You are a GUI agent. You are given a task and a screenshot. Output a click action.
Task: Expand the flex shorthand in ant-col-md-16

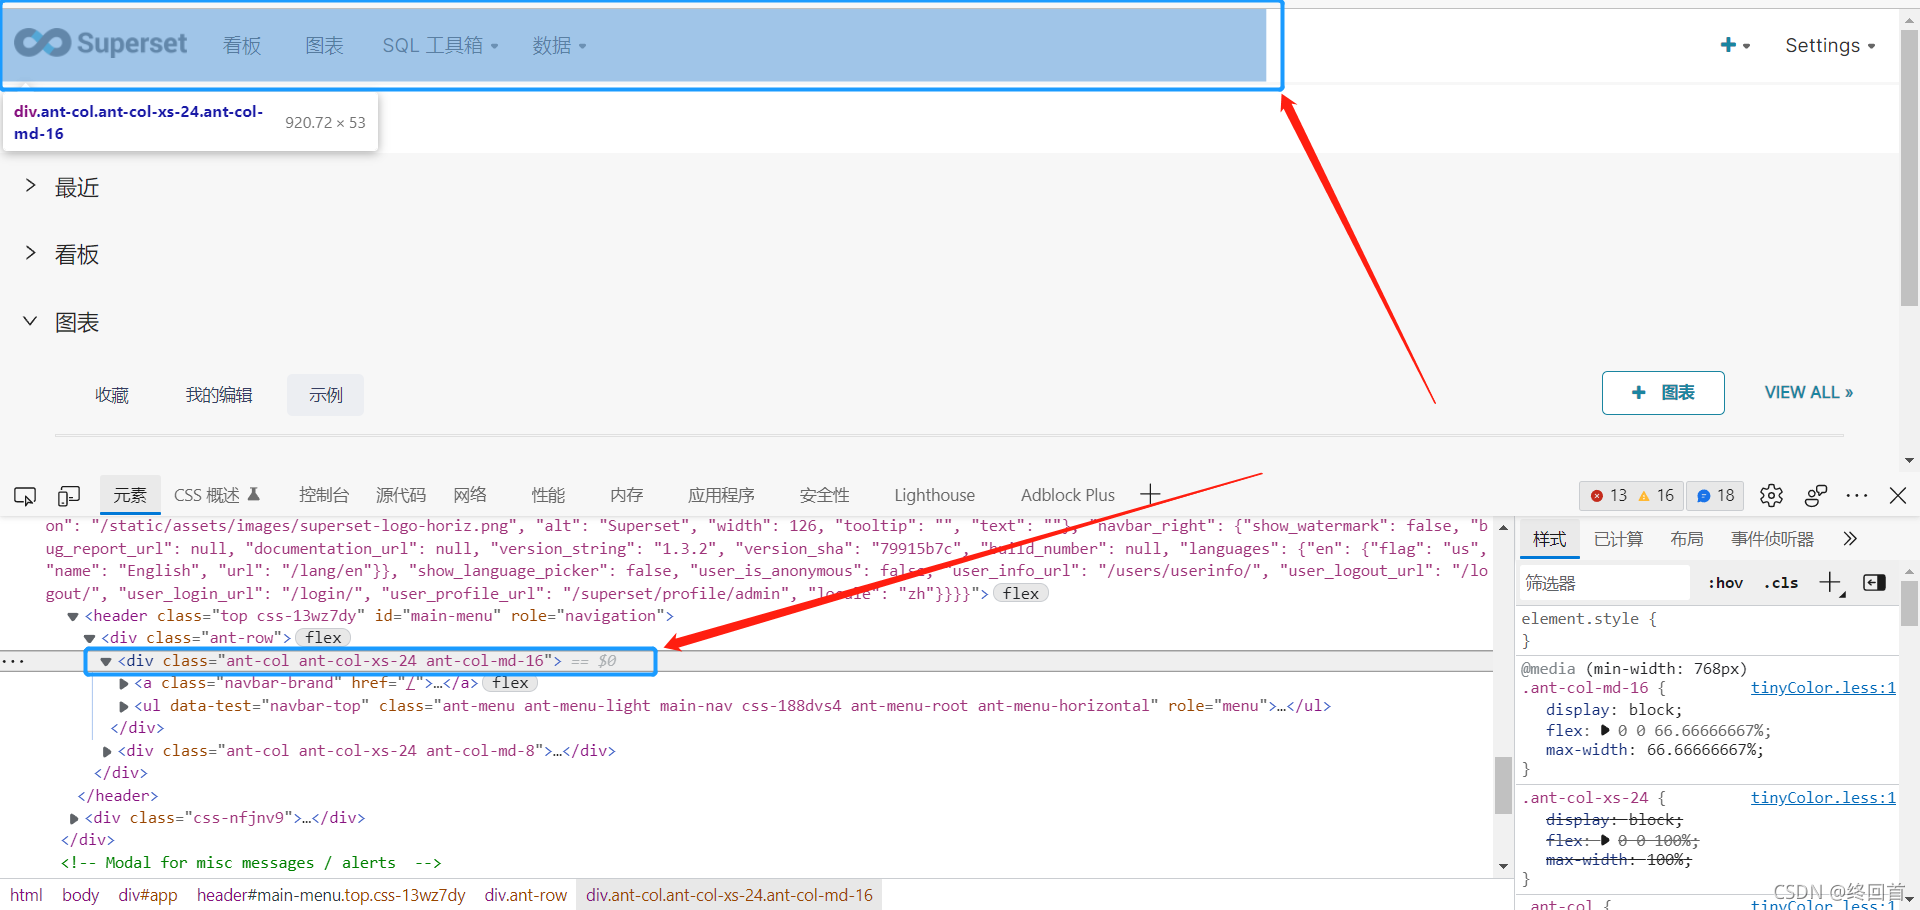(1606, 731)
